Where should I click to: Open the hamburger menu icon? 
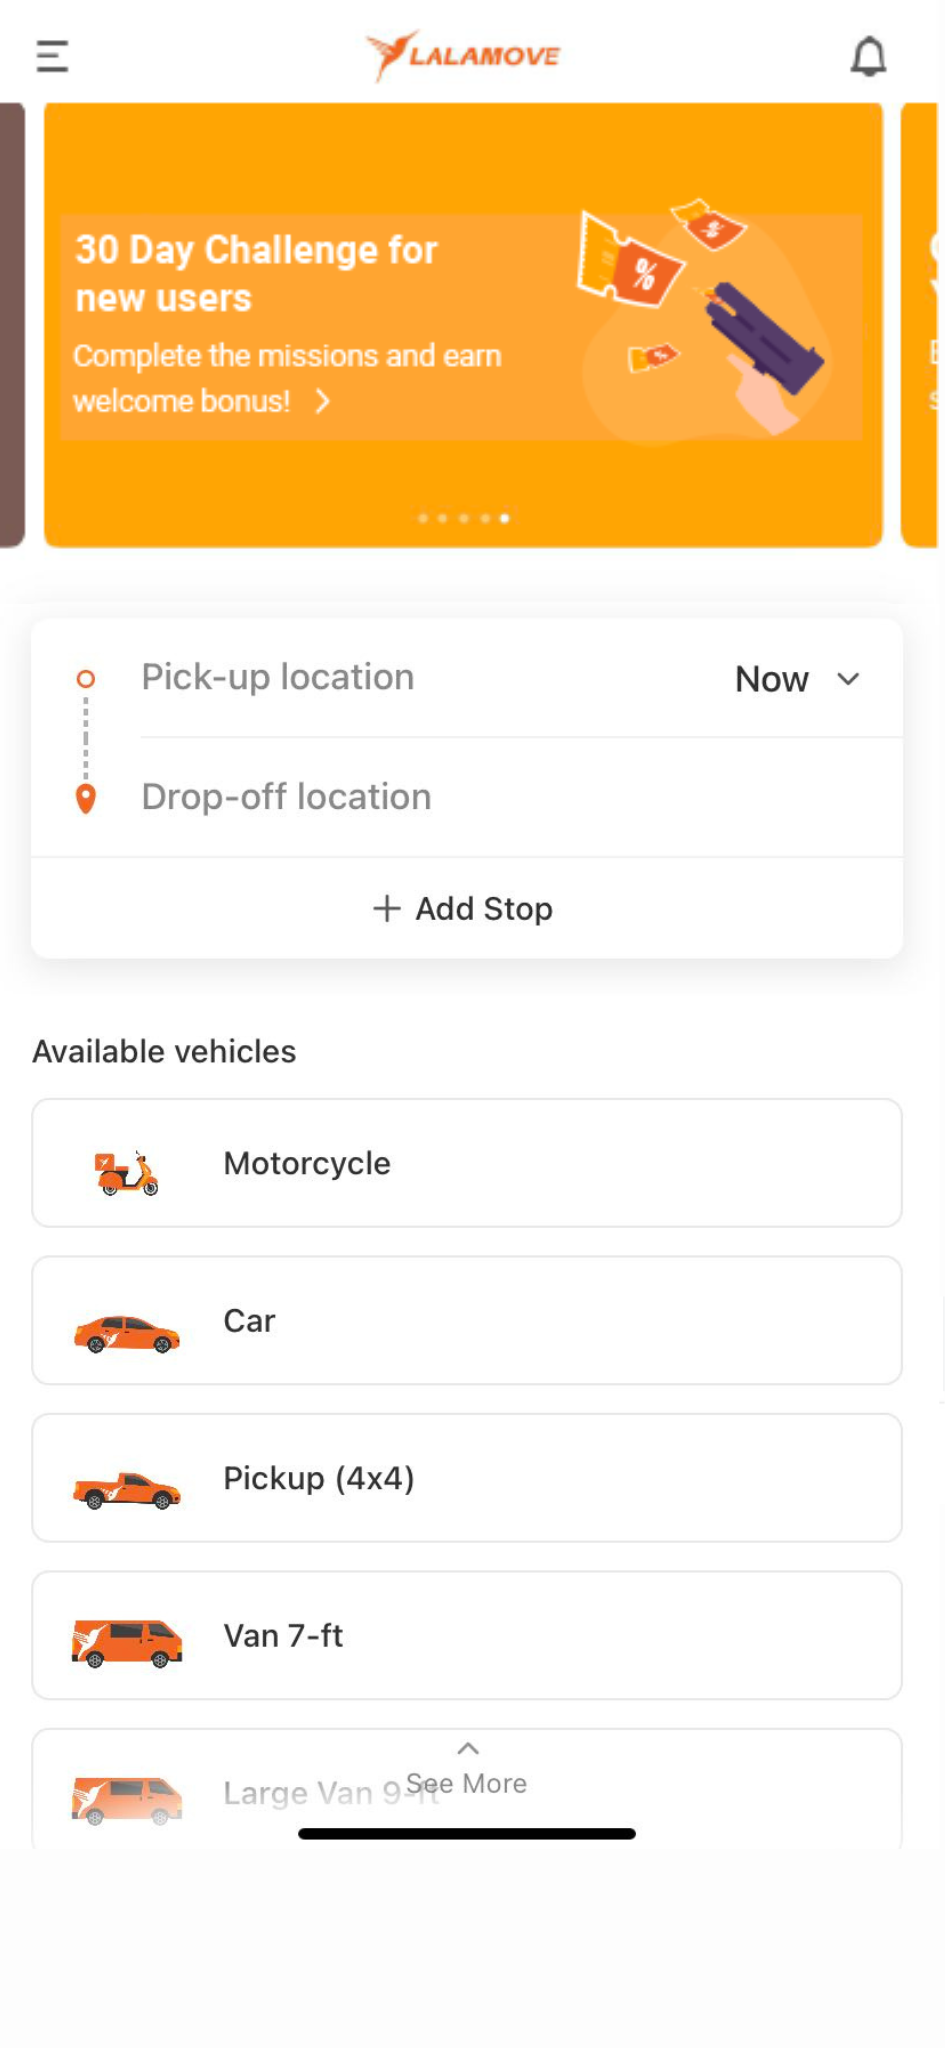point(52,56)
